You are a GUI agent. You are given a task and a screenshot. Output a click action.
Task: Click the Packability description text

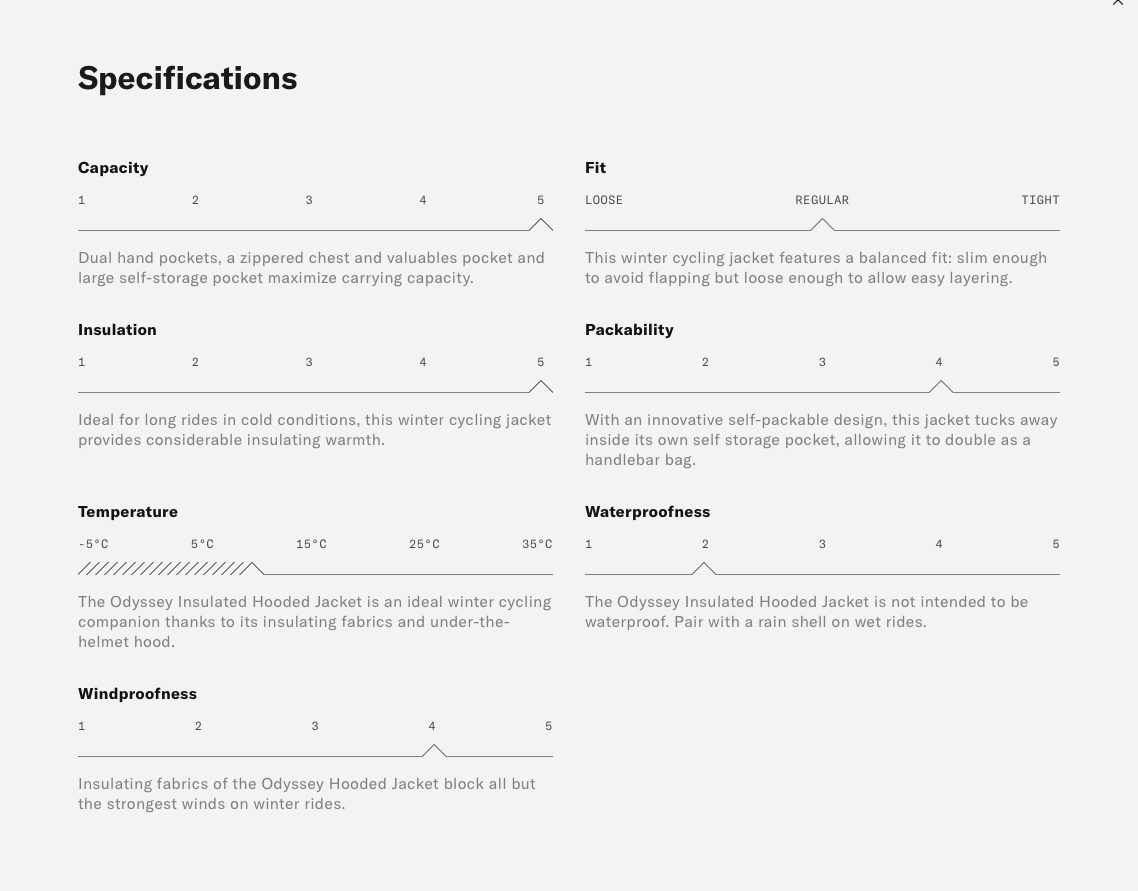821,440
